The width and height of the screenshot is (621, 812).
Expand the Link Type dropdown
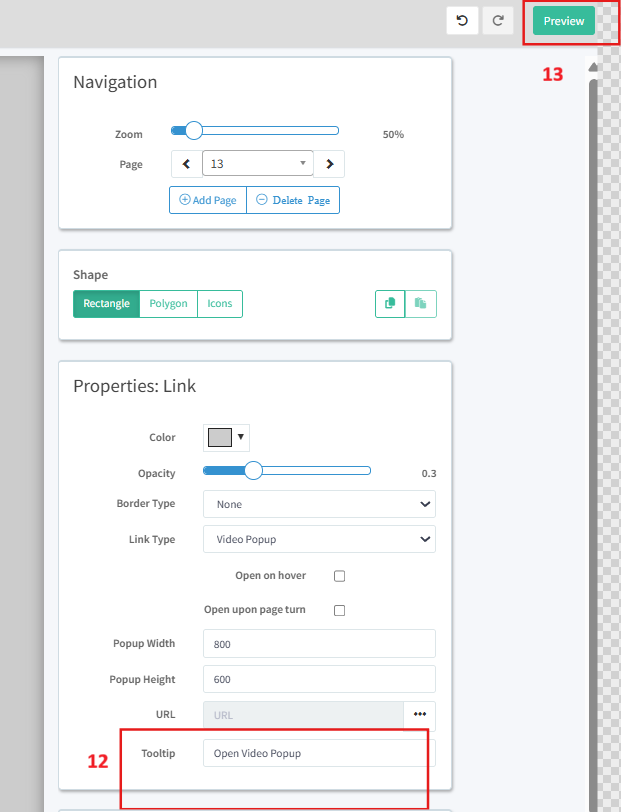319,539
